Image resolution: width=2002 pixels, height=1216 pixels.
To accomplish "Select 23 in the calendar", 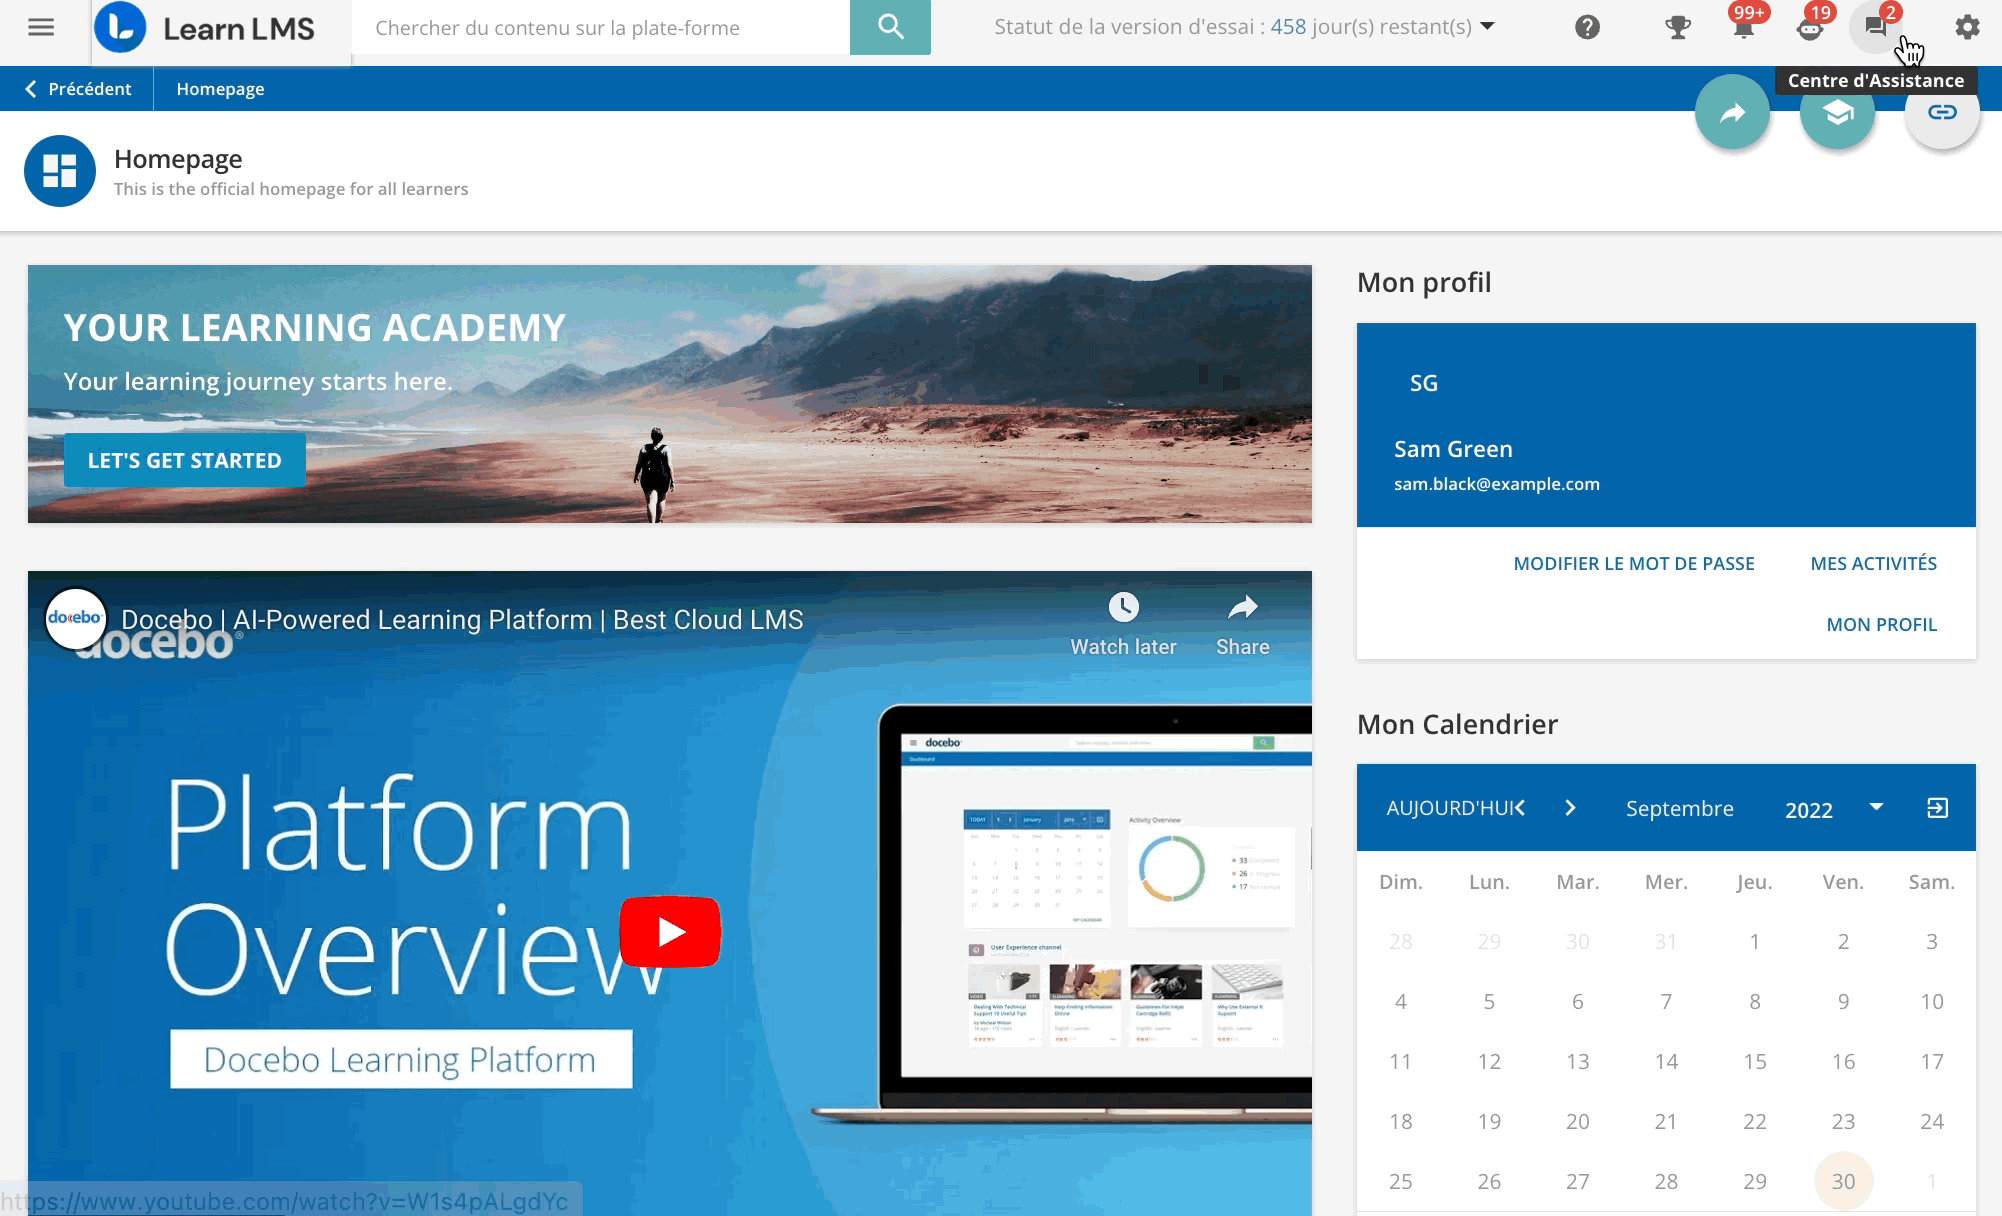I will (x=1843, y=1121).
